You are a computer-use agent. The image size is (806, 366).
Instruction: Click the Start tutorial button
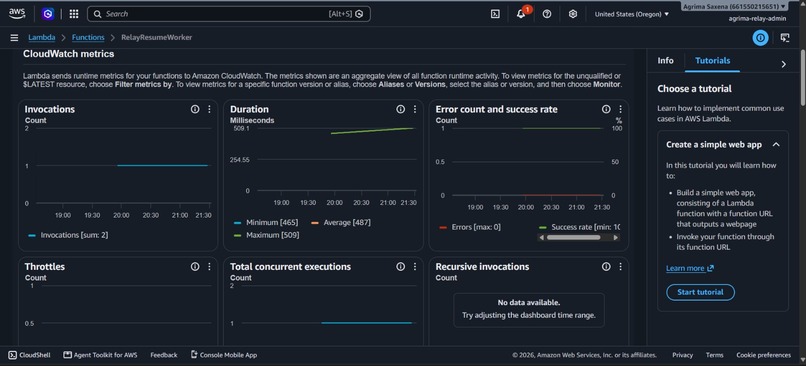[700, 292]
